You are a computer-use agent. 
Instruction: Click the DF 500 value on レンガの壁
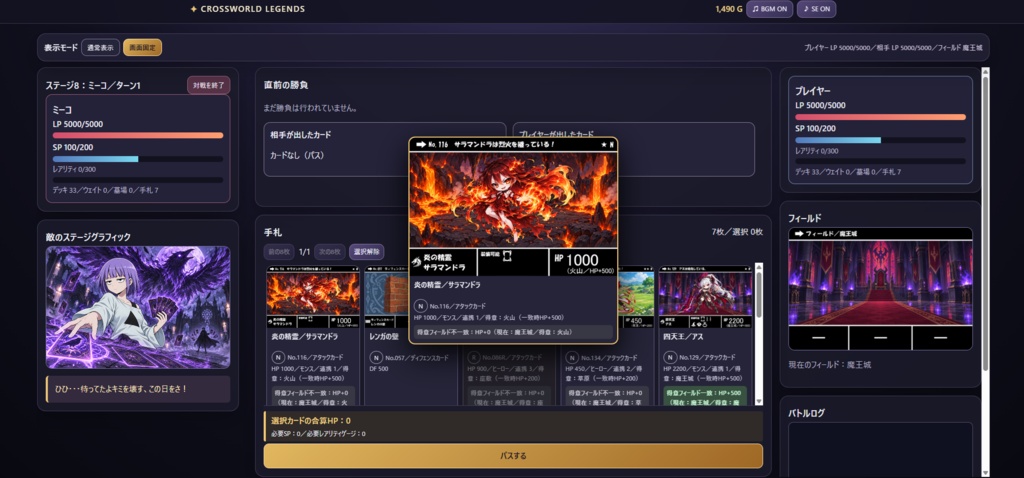[379, 369]
